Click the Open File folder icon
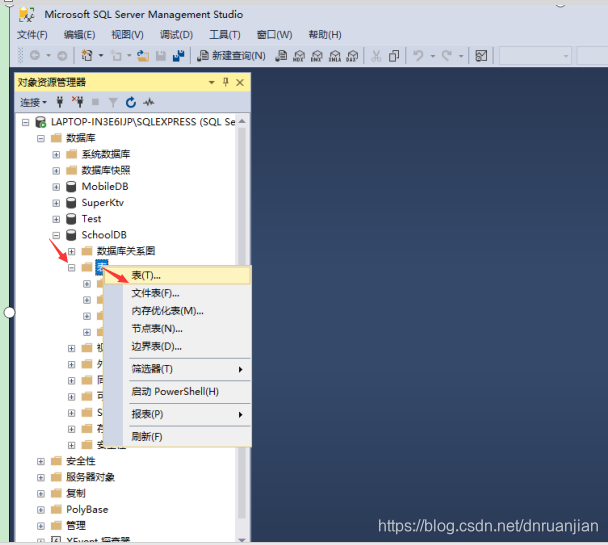The width and height of the screenshot is (608, 545). (143, 56)
